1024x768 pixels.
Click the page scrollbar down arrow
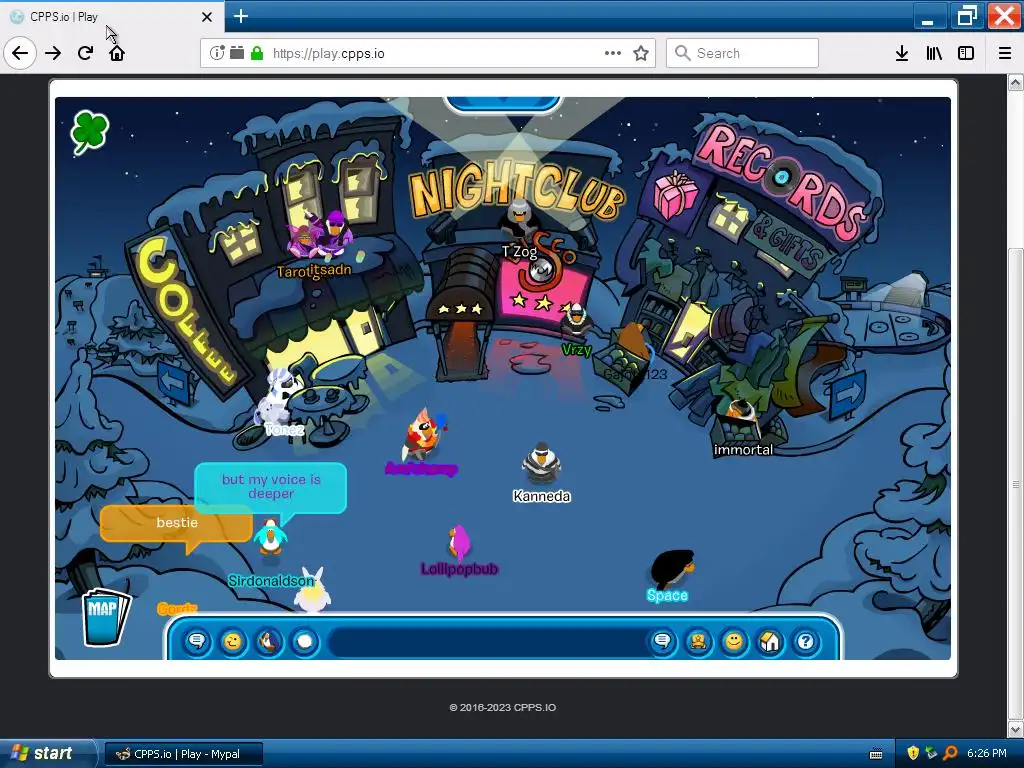point(1016,728)
